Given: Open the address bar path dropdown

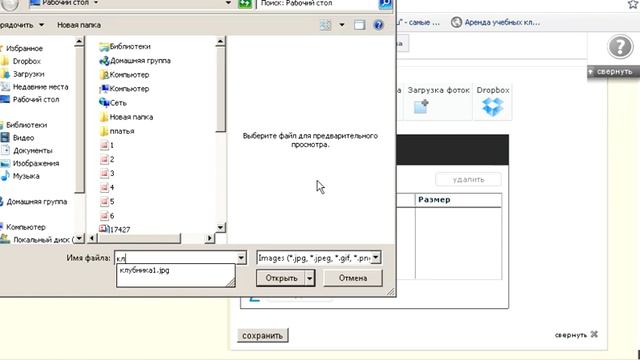Looking at the screenshot, I should tap(228, 3).
